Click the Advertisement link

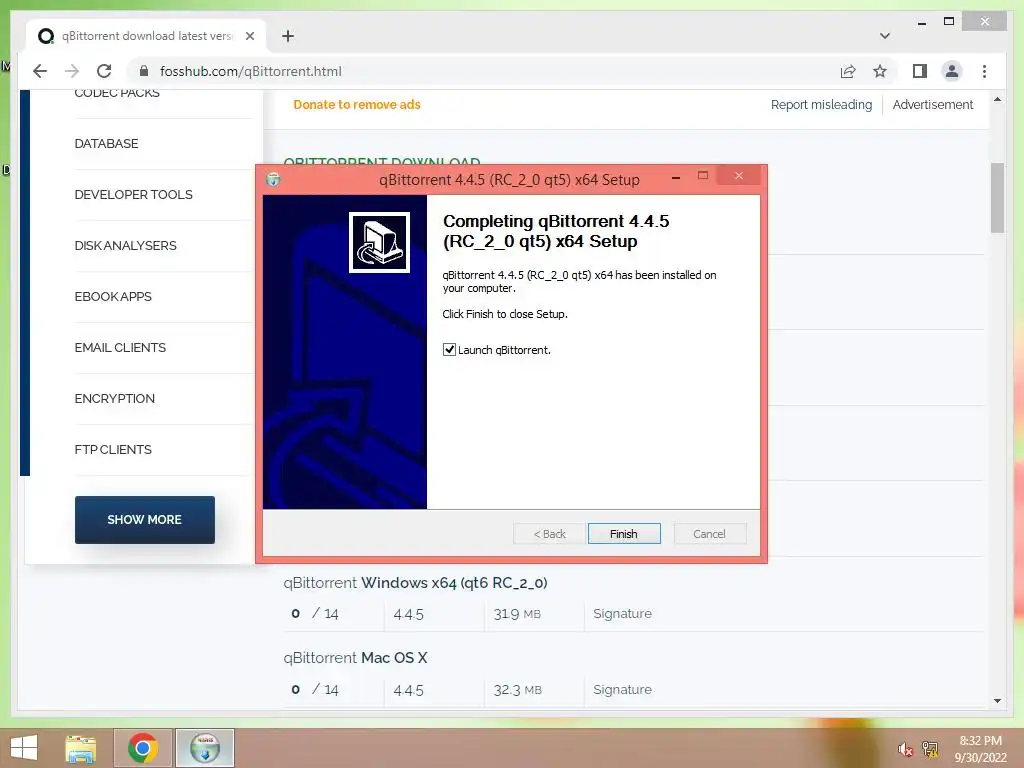coord(933,104)
